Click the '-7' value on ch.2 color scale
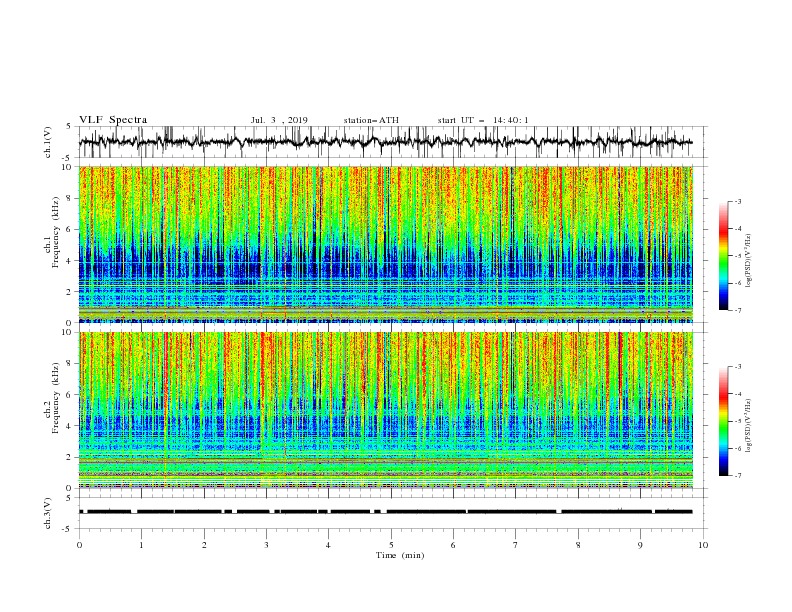The image size is (792, 612). [x=737, y=475]
